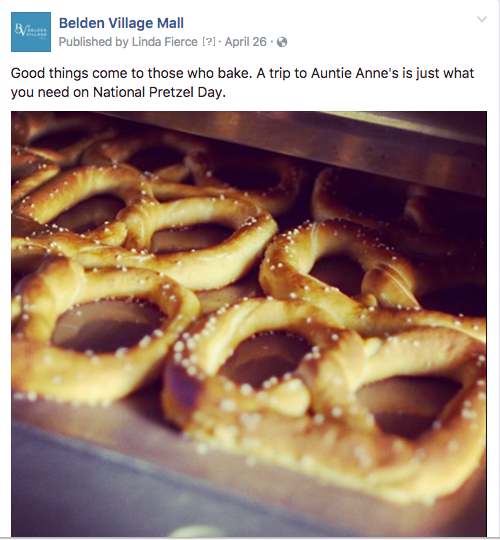Click the first line of post text
Screen dimensions: 500x540
point(242,73)
